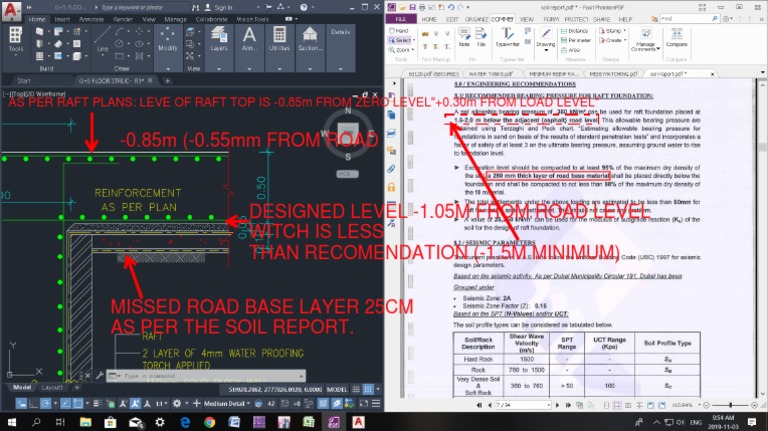Image resolution: width=768 pixels, height=431 pixels.
Task: Toggle ortho mode in AutoCAD status bar
Action: pyautogui.click(x=33, y=404)
